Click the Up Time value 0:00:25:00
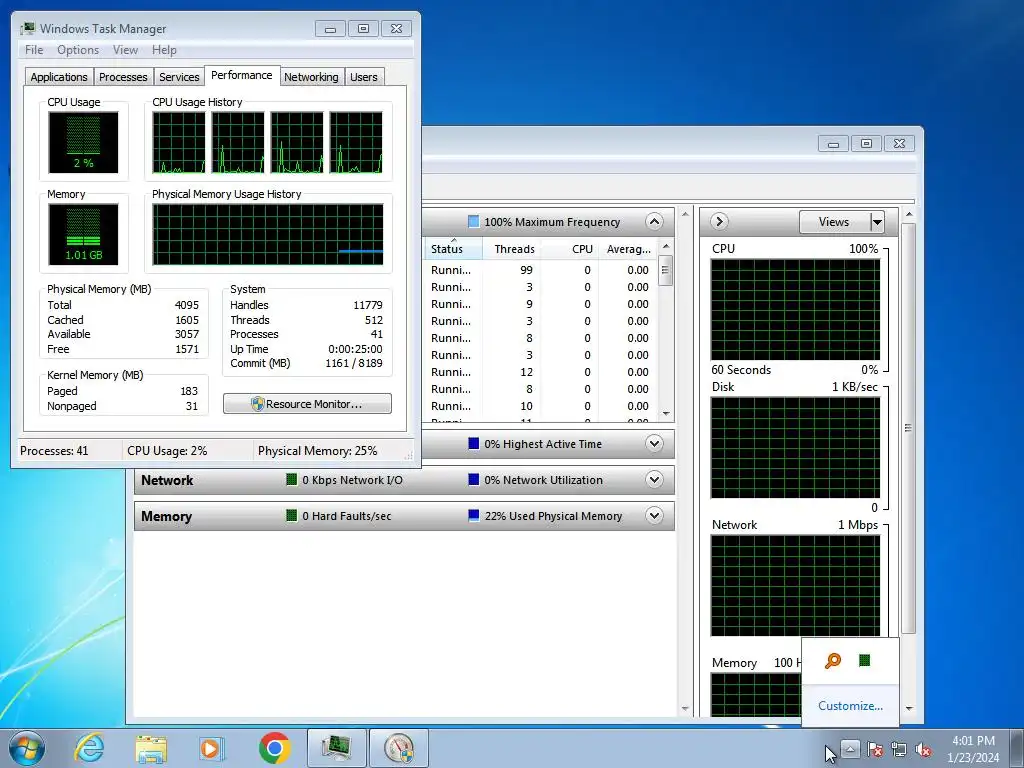The image size is (1024, 768). [x=355, y=349]
